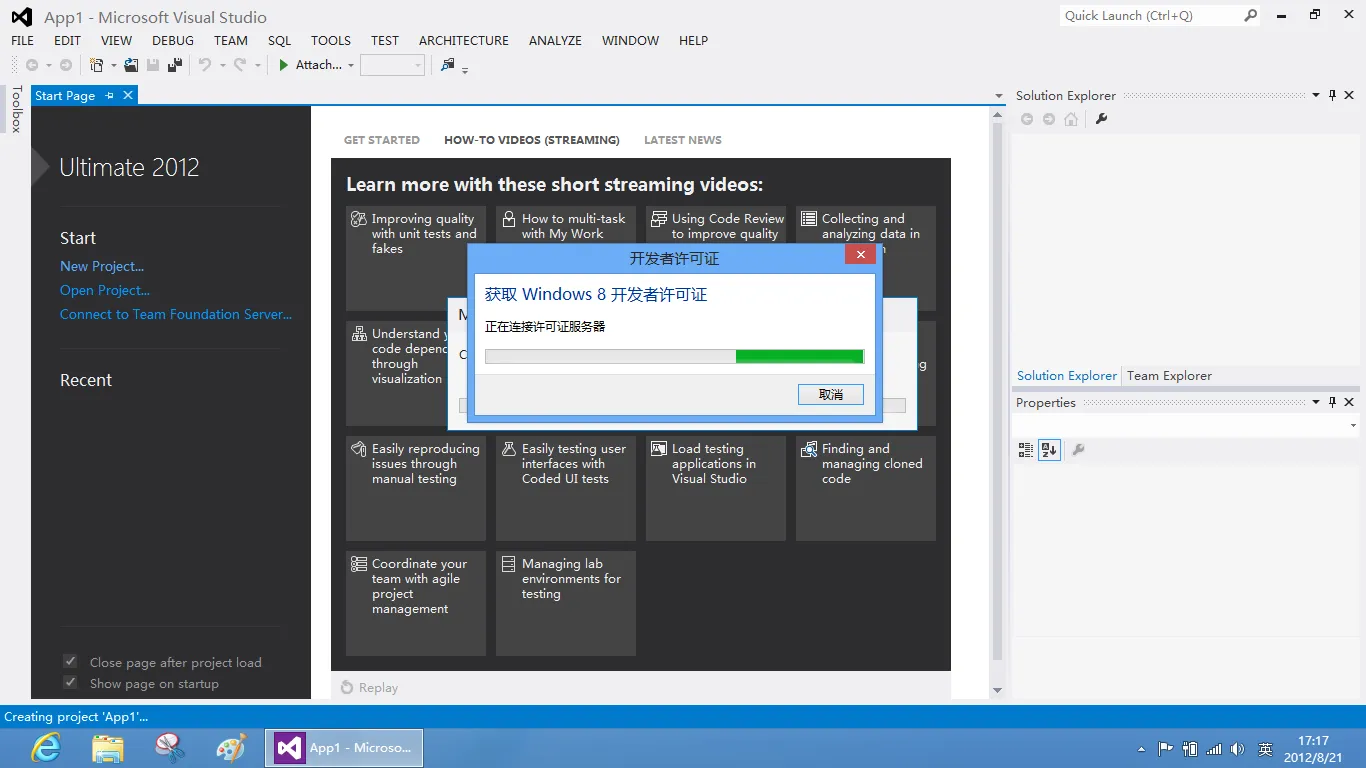Switch to the Team Explorer tab
The width and height of the screenshot is (1366, 768).
1169,376
